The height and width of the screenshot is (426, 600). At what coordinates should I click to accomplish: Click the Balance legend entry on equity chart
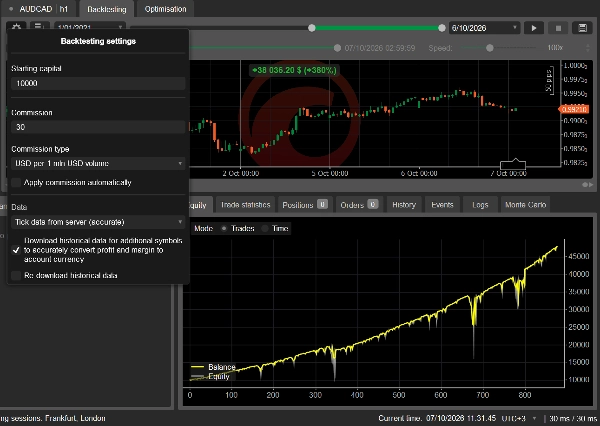click(214, 367)
